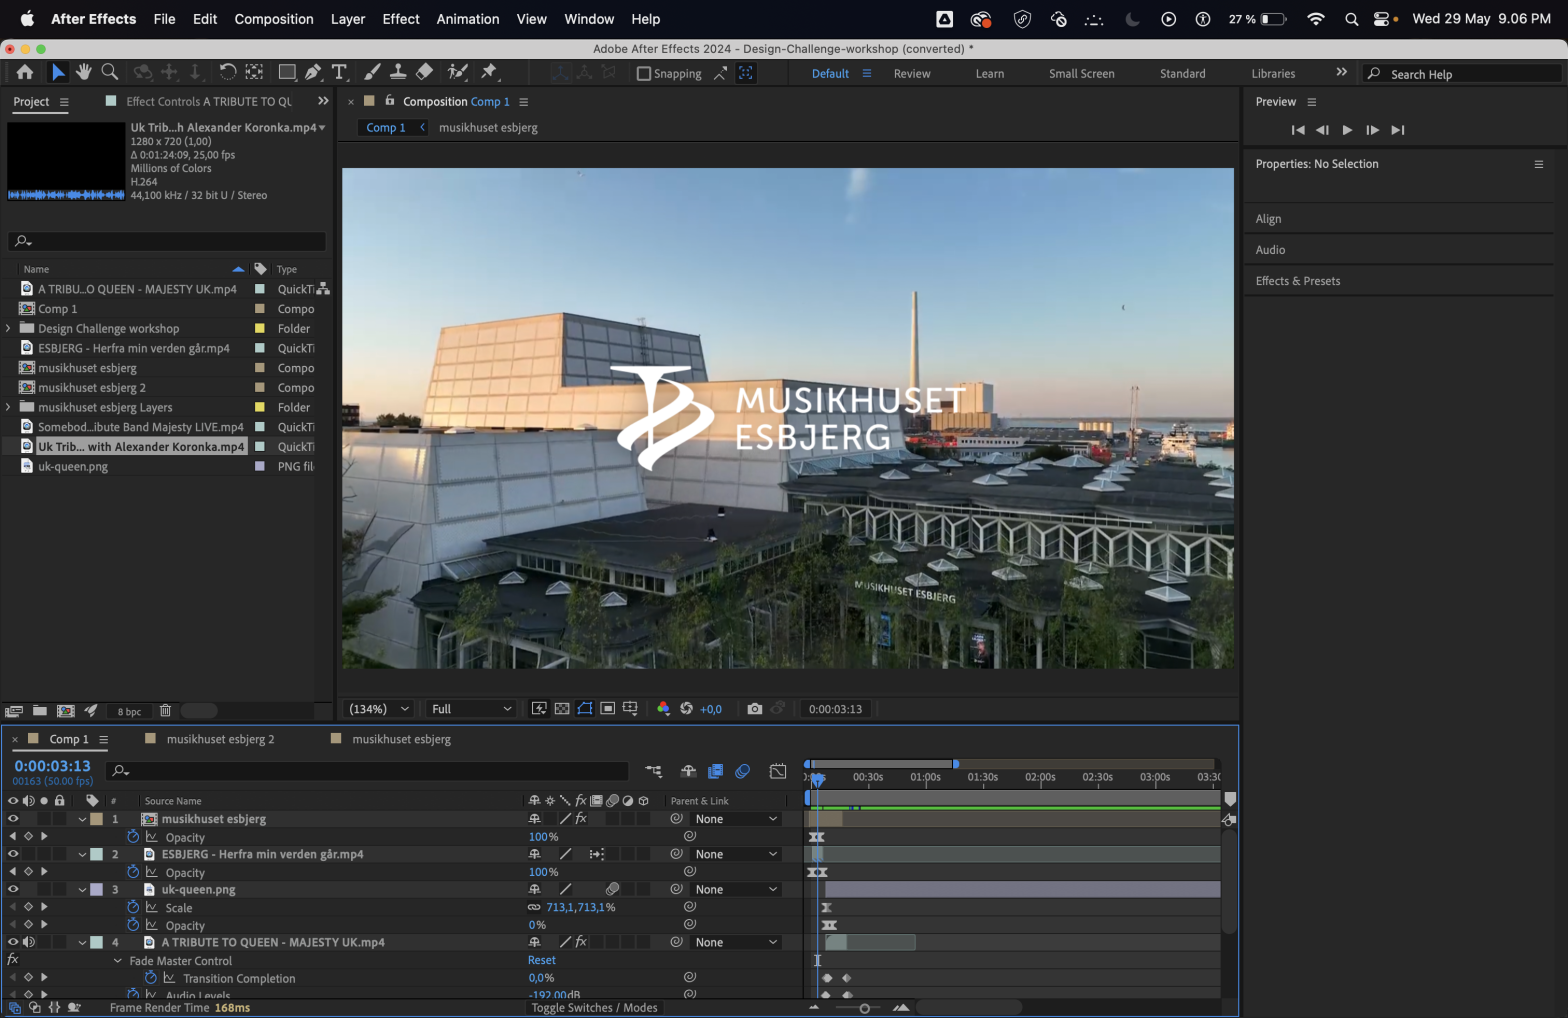Screen dimensions: 1568x1018
Task: Hide A TRIBUTE TO QUEEN video layer
Action: [13, 942]
